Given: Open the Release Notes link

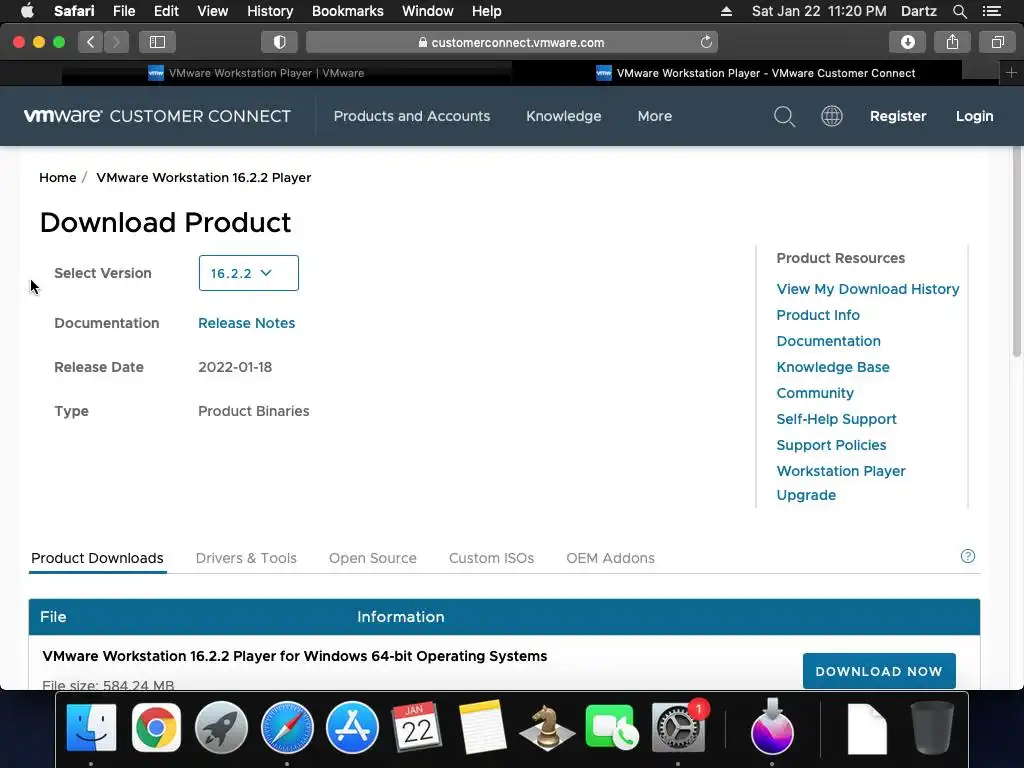Looking at the screenshot, I should pyautogui.click(x=246, y=323).
